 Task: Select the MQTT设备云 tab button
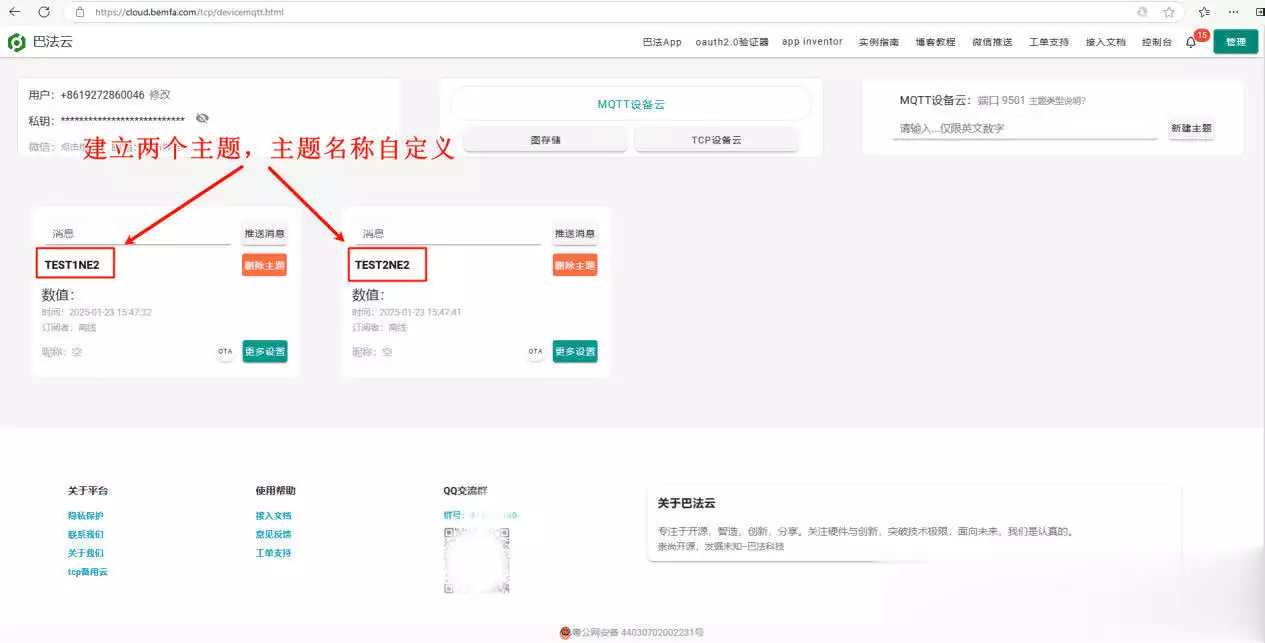(630, 104)
